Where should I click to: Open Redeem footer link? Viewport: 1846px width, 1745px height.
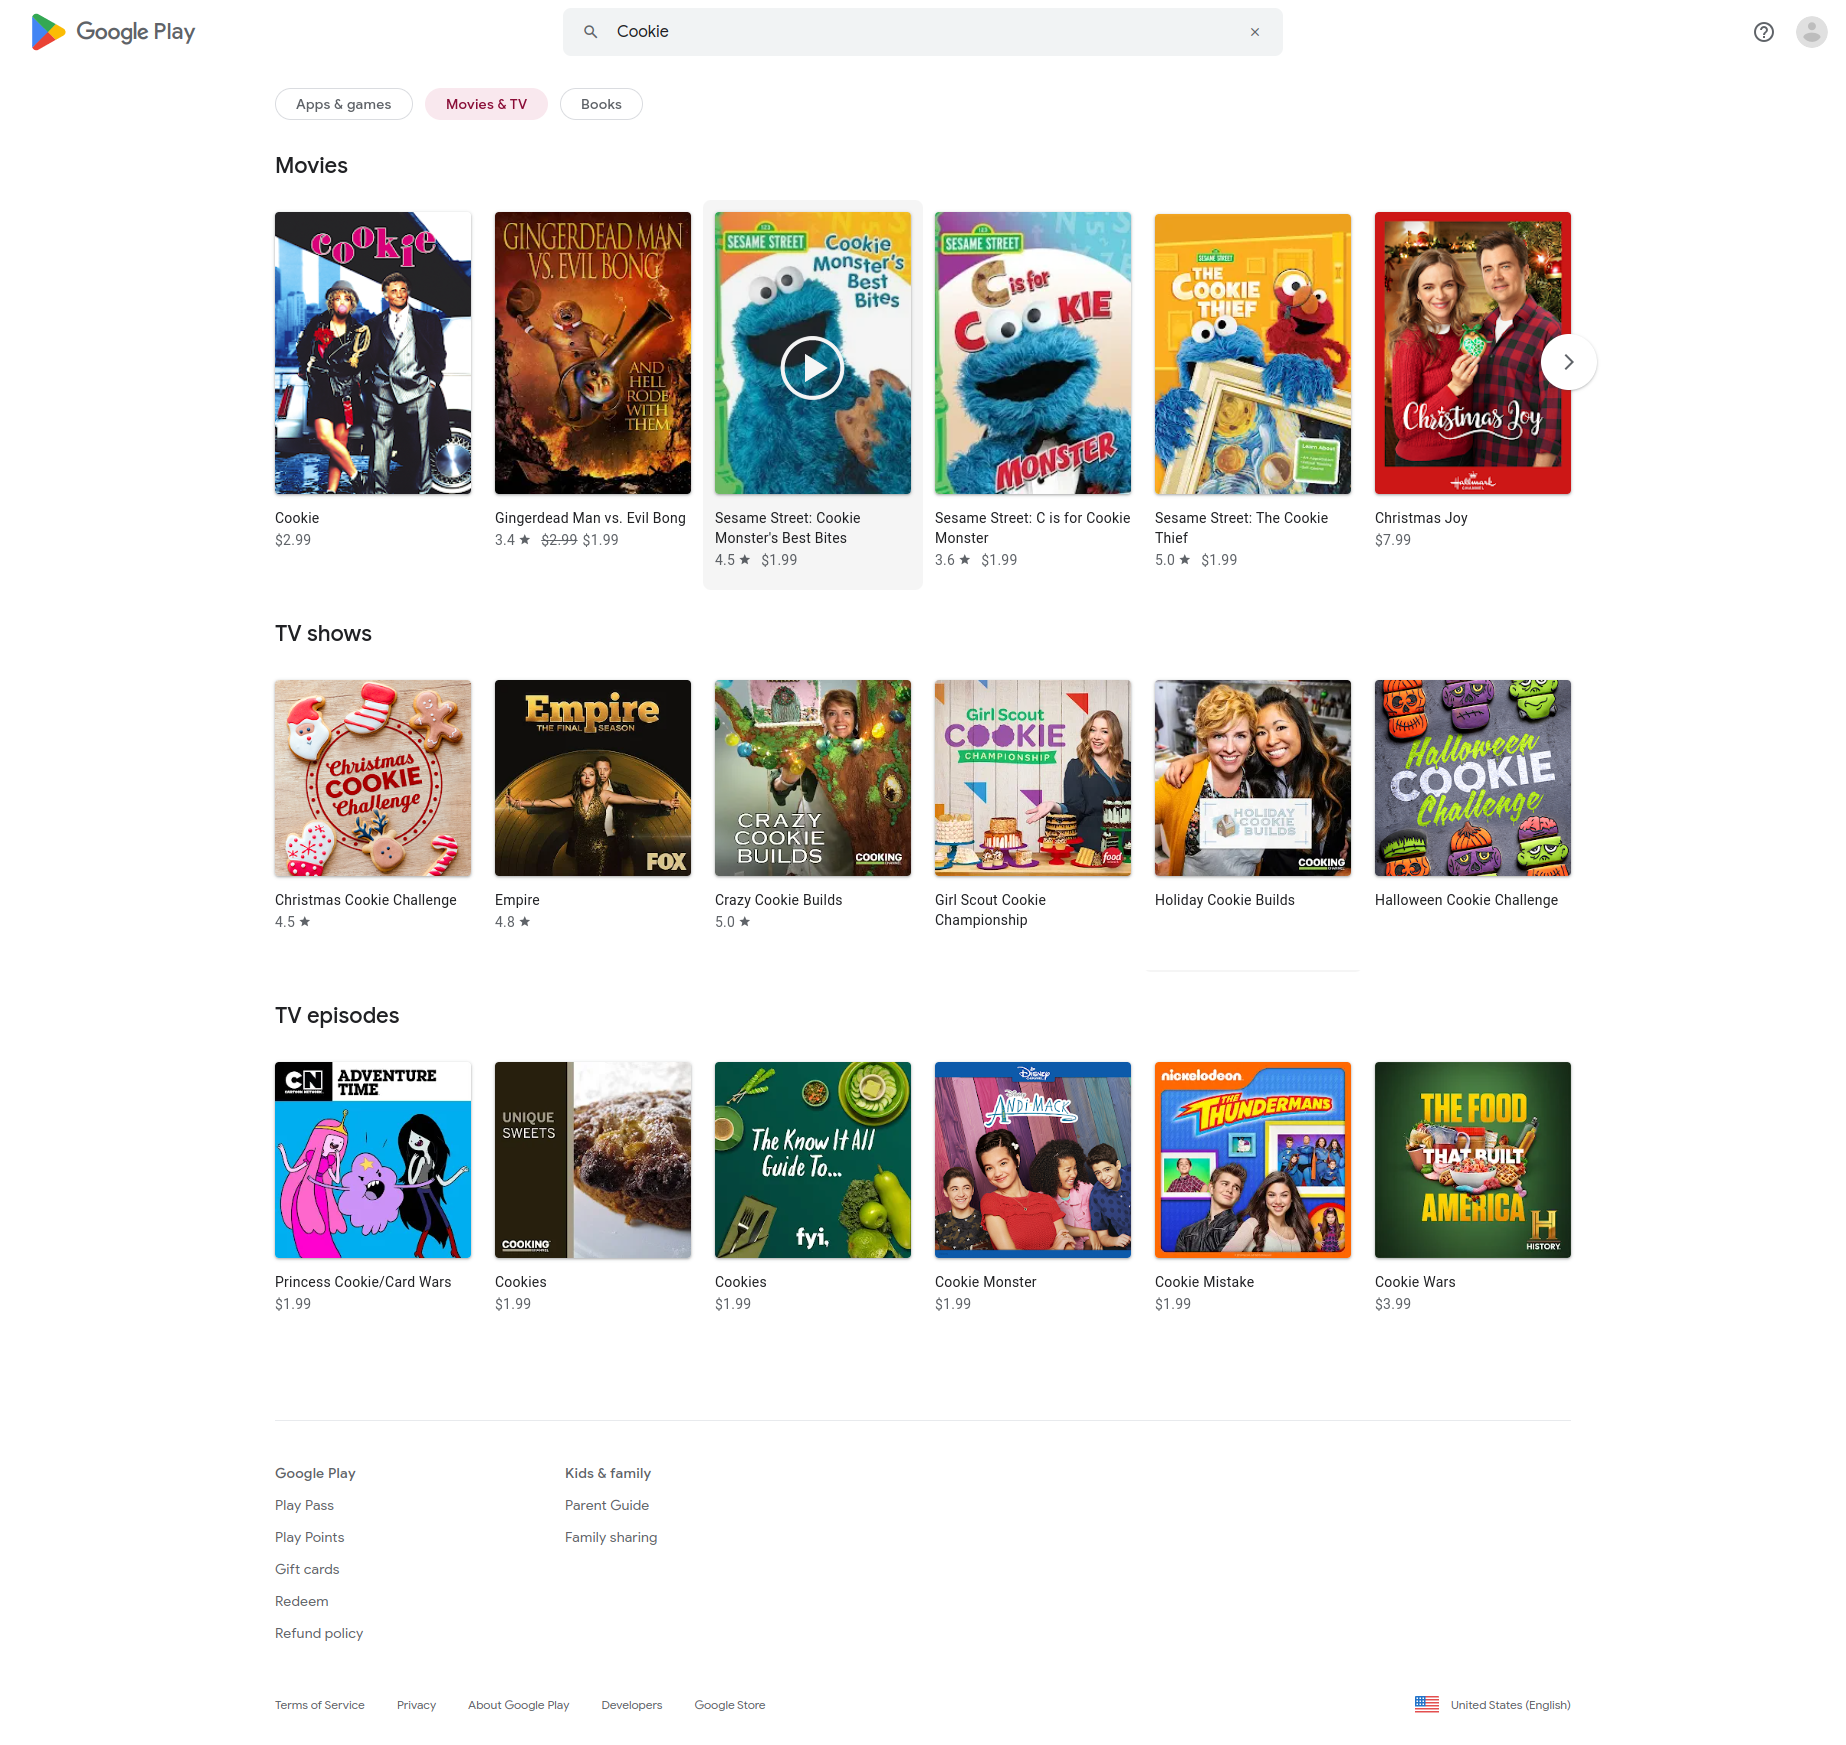click(301, 1601)
